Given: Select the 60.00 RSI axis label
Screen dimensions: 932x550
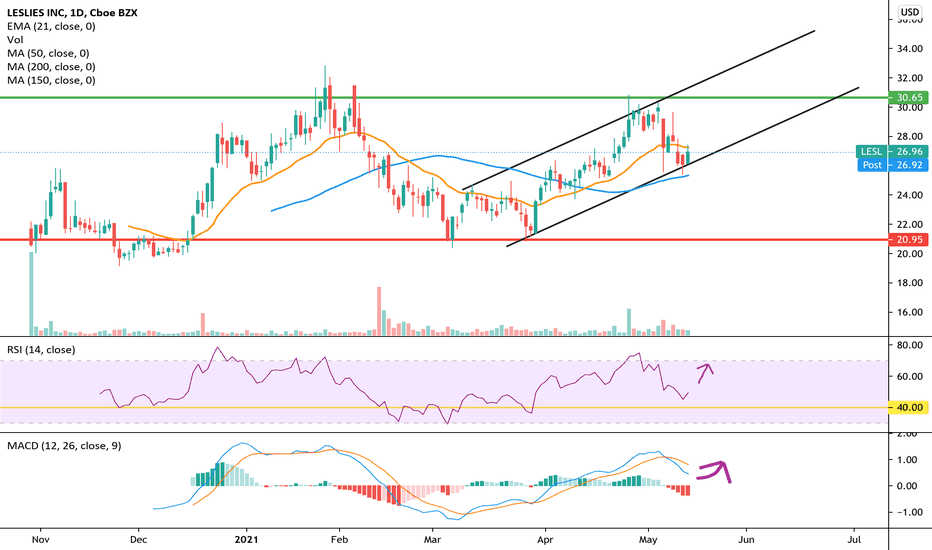Looking at the screenshot, I should pyautogui.click(x=909, y=376).
